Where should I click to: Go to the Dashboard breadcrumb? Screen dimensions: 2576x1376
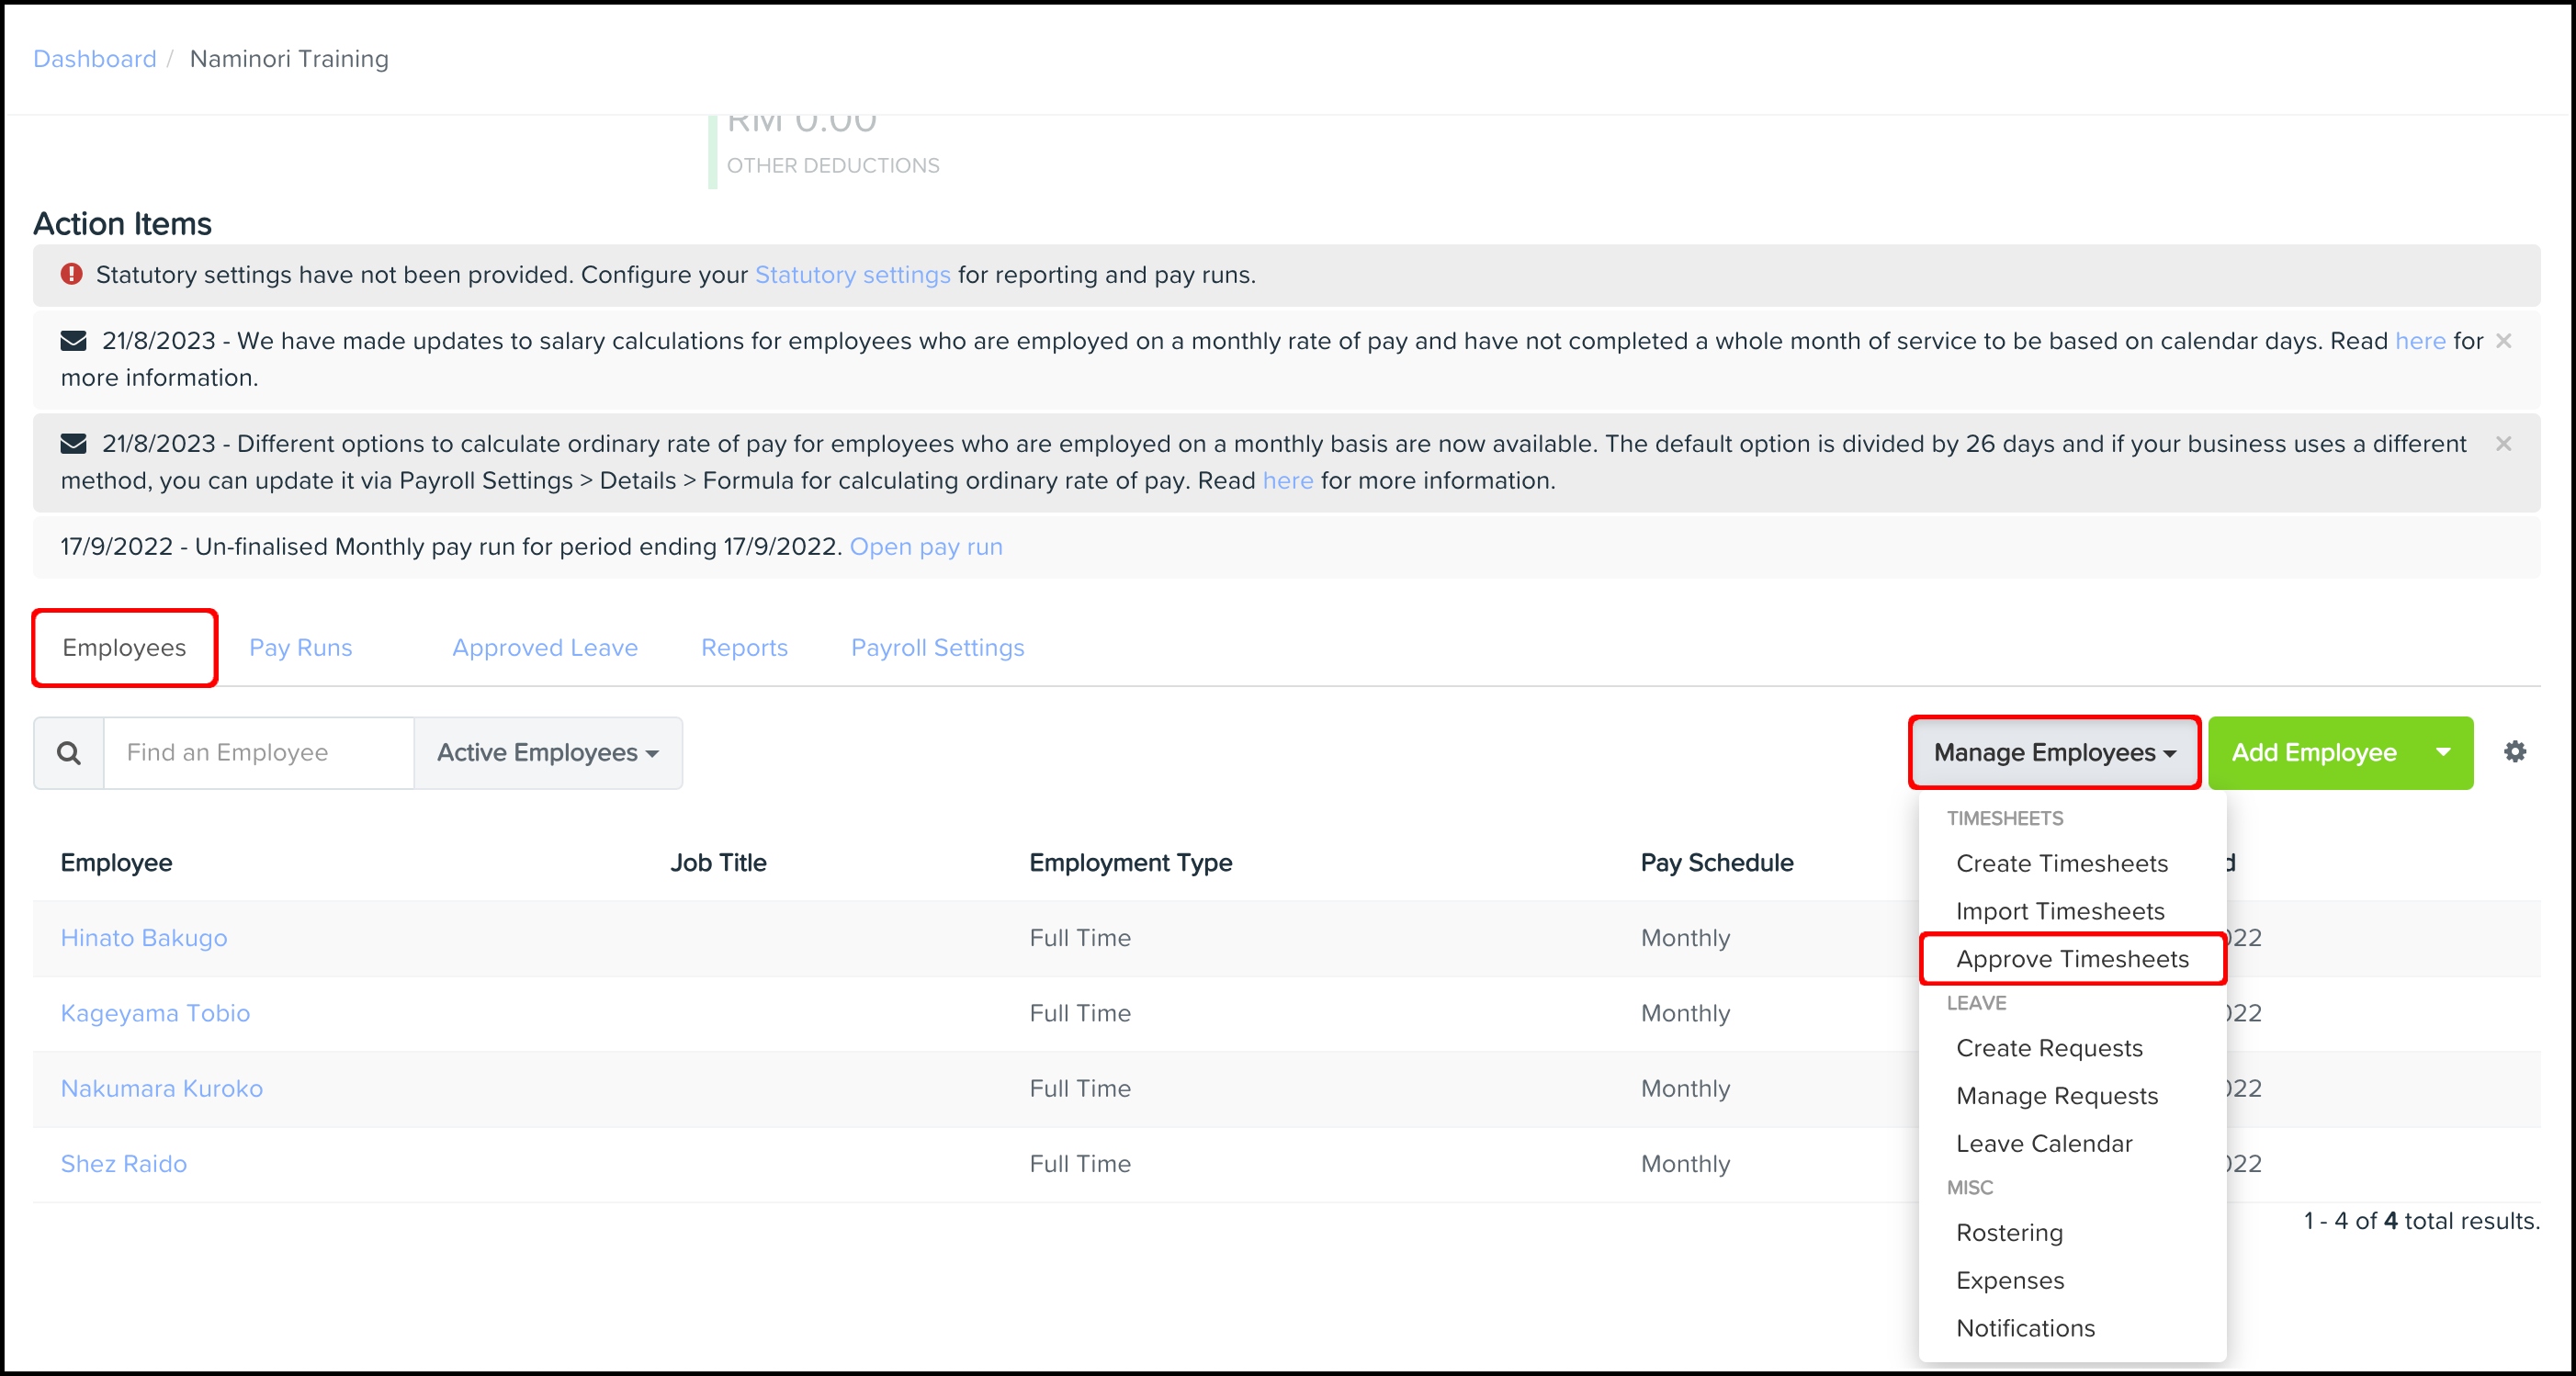[95, 59]
